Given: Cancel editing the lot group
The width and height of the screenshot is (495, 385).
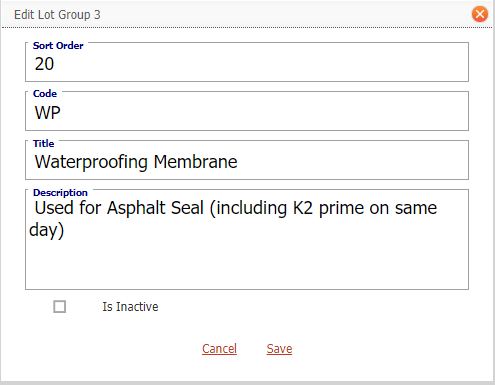Looking at the screenshot, I should [219, 349].
